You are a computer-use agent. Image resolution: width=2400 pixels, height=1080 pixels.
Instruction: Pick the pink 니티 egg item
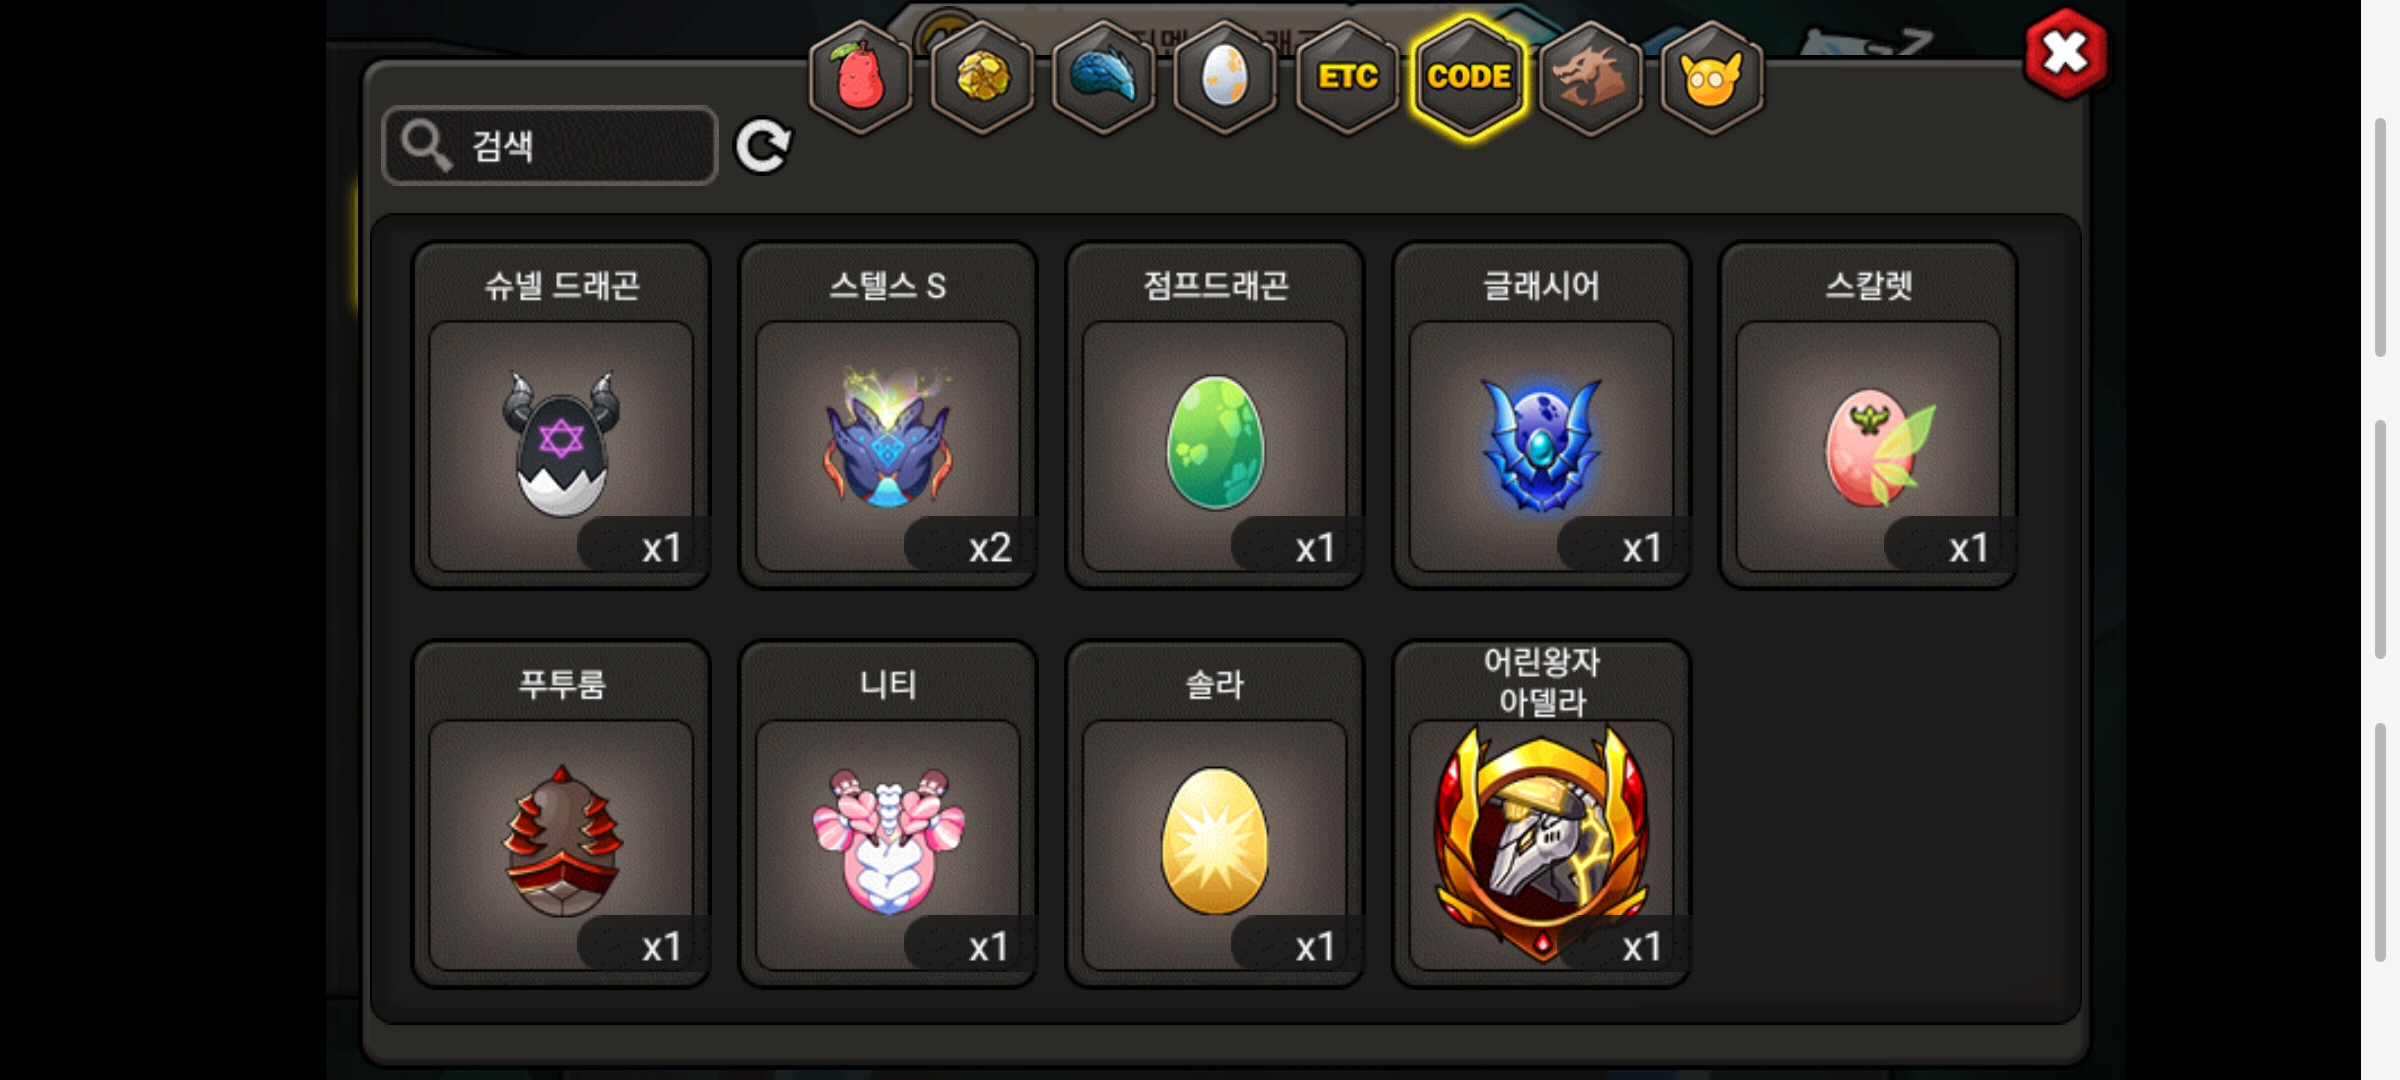pos(888,814)
